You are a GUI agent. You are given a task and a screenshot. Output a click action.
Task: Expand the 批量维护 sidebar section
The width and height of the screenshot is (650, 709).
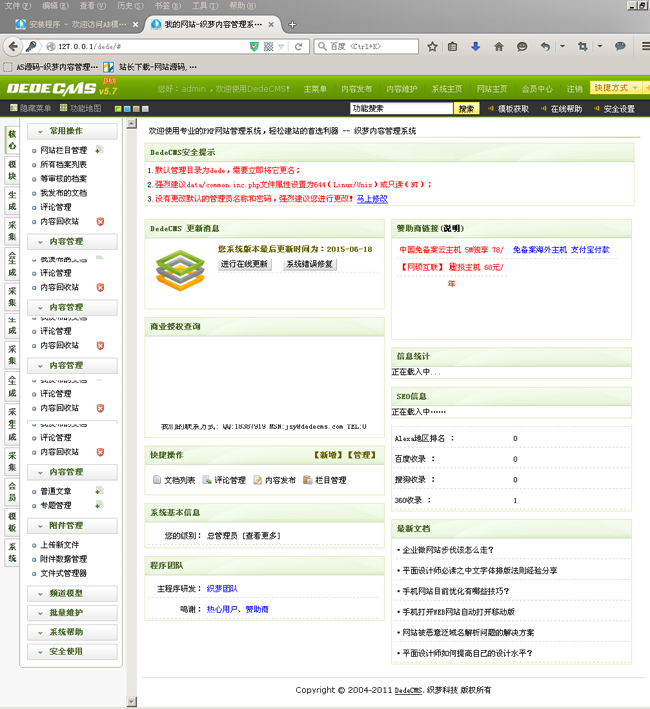(x=66, y=612)
